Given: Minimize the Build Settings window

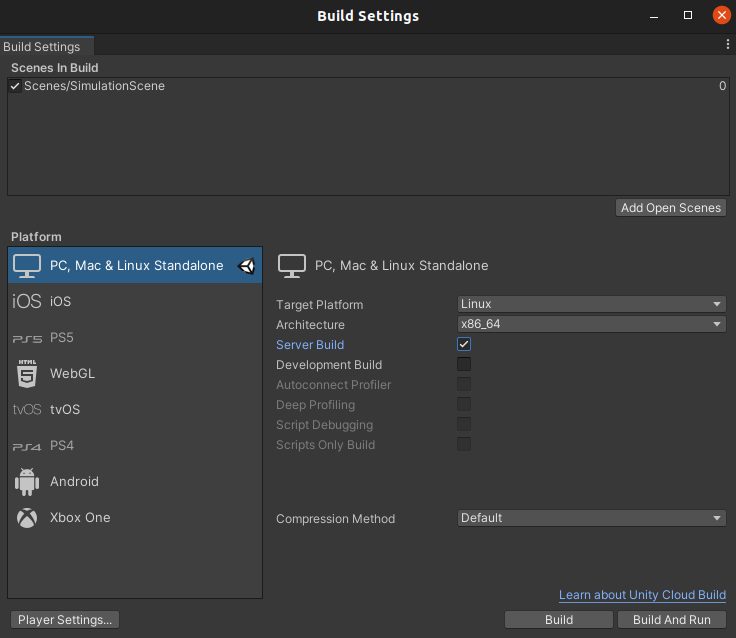Looking at the screenshot, I should (x=654, y=16).
